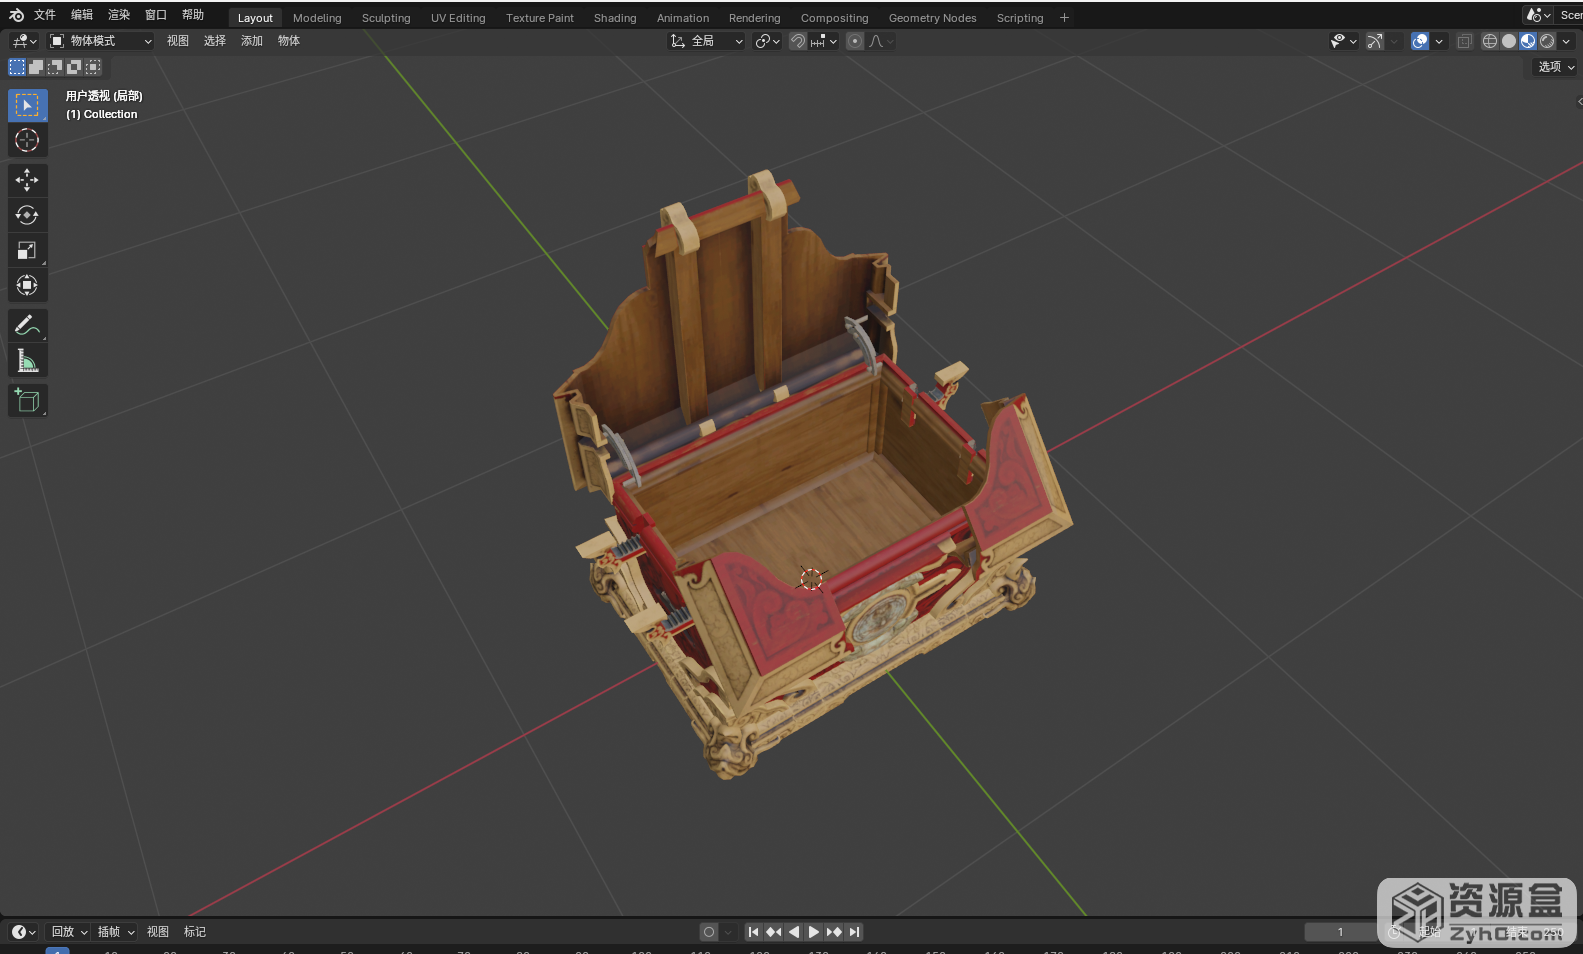Expand the 选项 options dropdown
Screen dimensions: 1583x954
(x=1556, y=67)
